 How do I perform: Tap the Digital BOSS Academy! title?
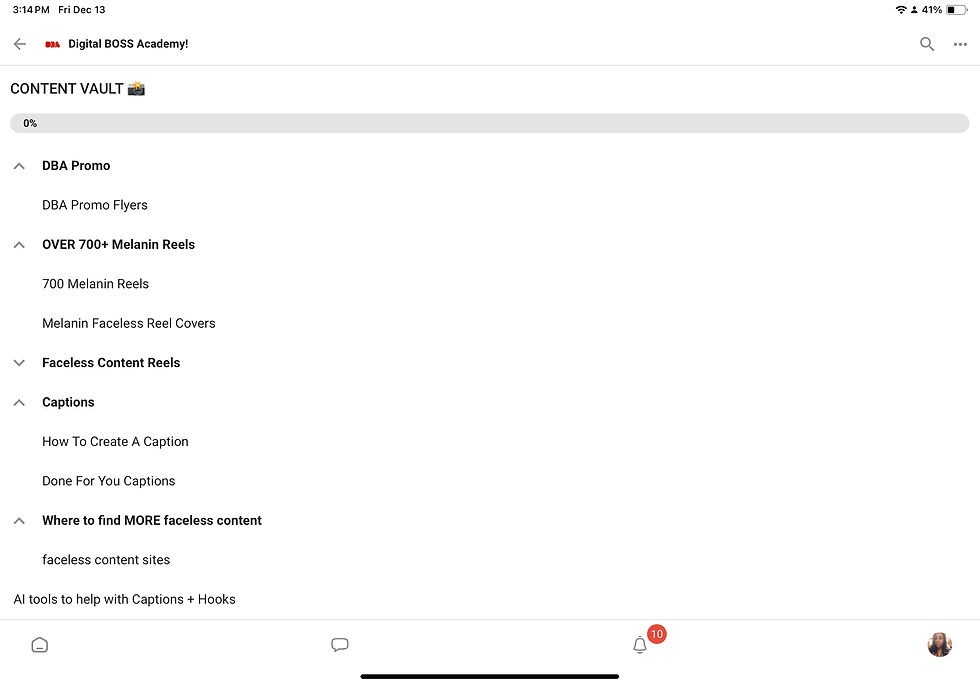[x=128, y=44]
